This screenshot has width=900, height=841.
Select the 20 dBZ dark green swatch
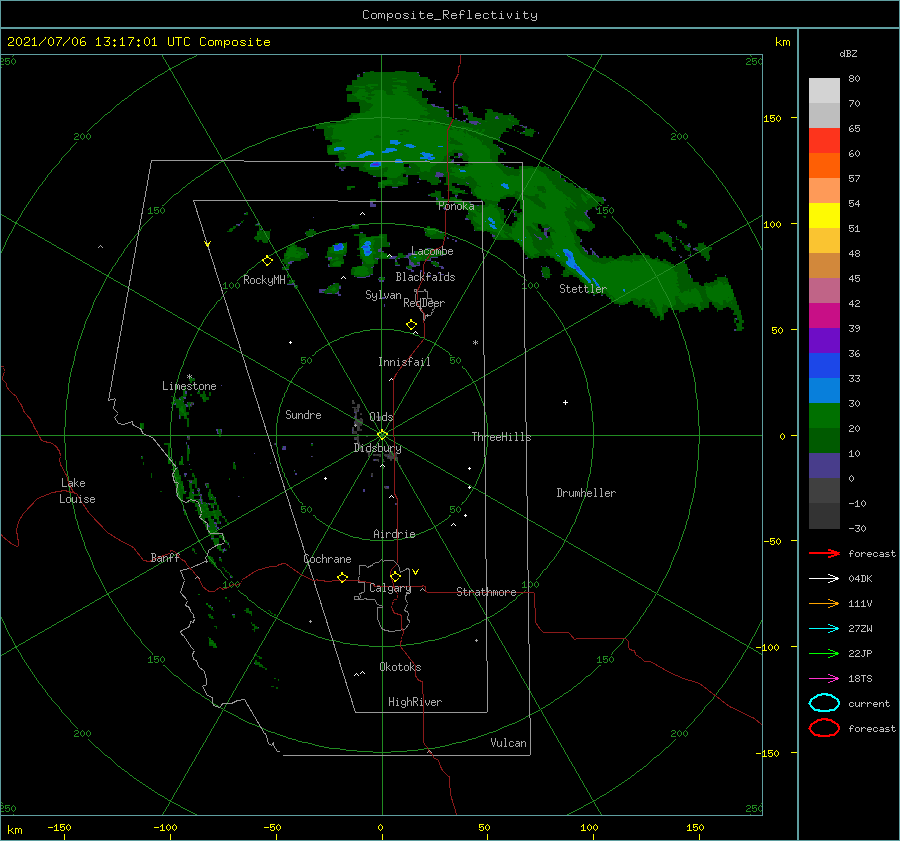click(x=824, y=440)
